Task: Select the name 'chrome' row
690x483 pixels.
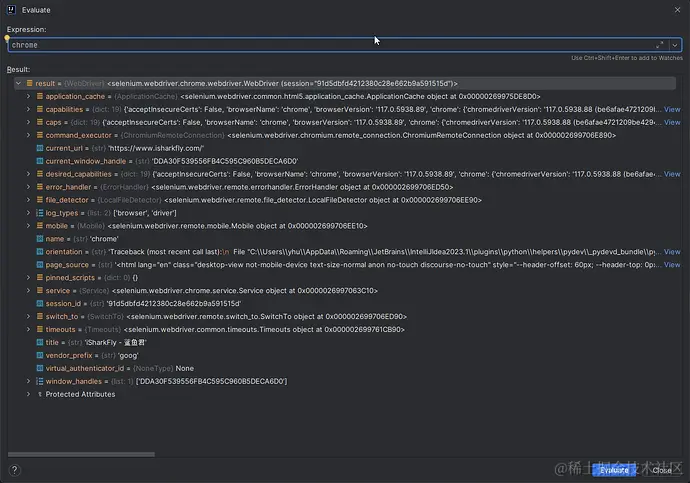Action: point(345,239)
